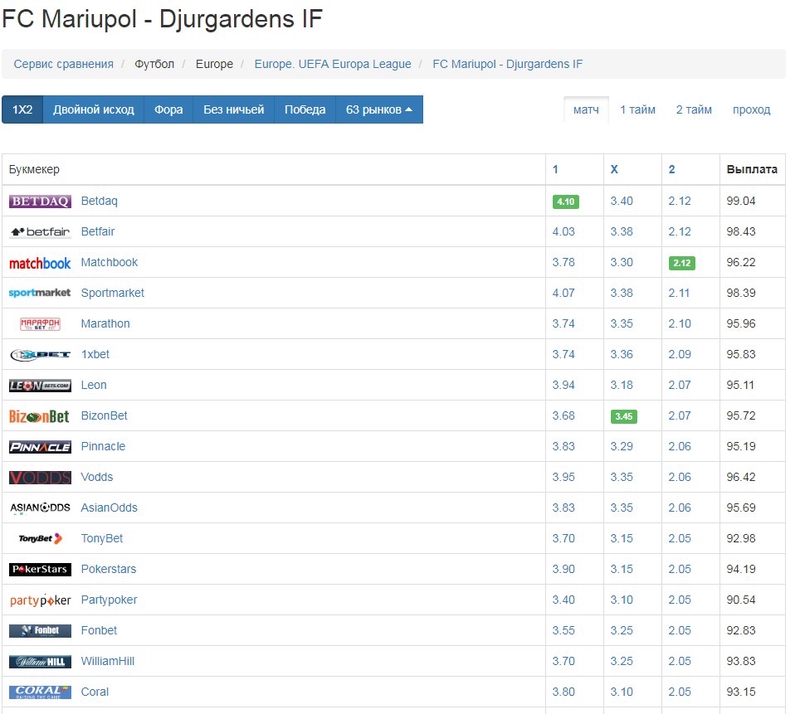Show odds for 2 тайм

pos(694,110)
